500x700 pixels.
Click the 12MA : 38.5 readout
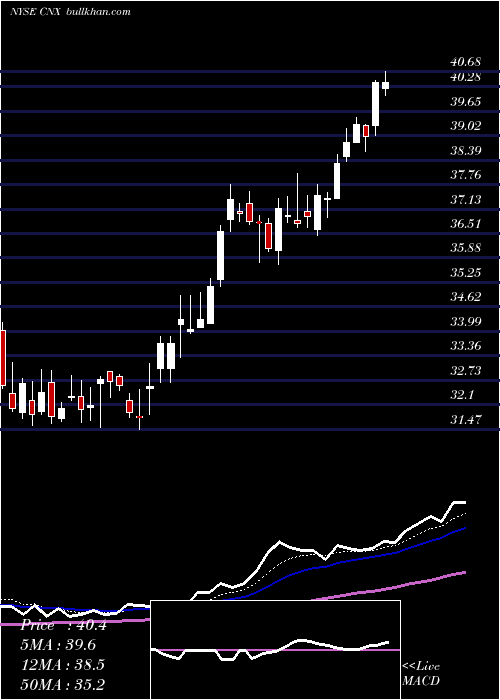(x=63, y=665)
